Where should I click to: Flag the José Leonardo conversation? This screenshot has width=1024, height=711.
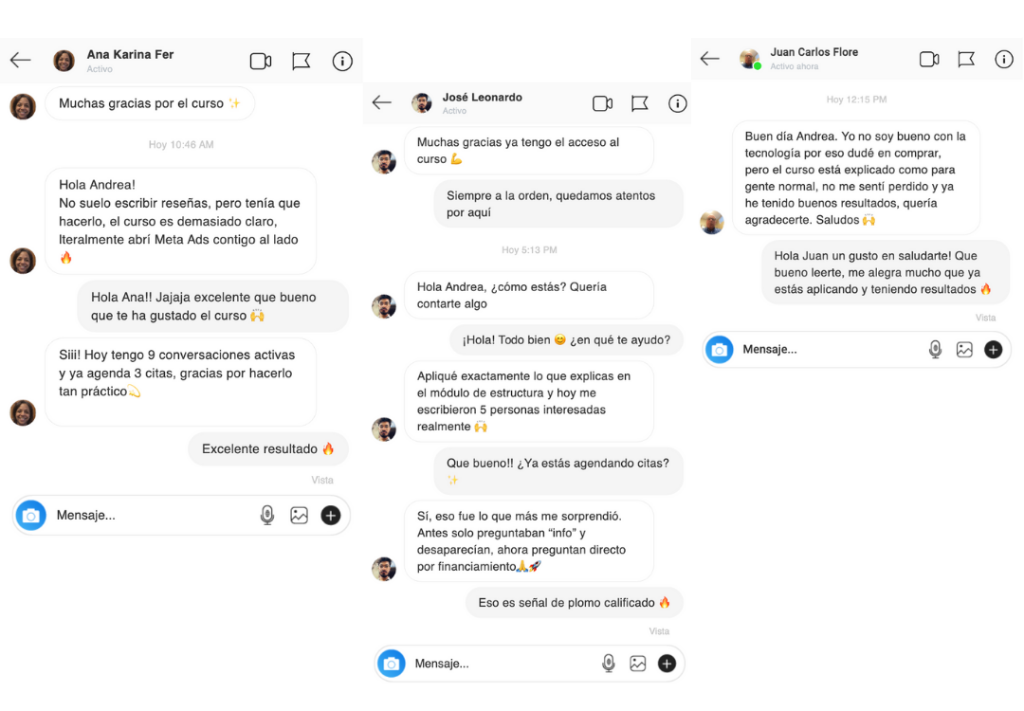click(x=640, y=103)
